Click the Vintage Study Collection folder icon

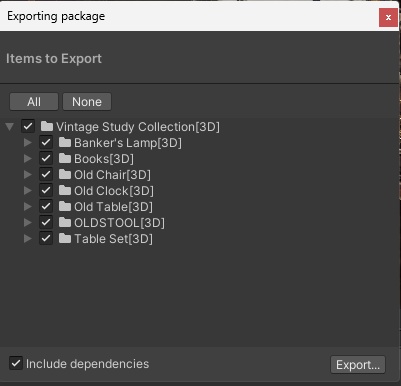47,126
